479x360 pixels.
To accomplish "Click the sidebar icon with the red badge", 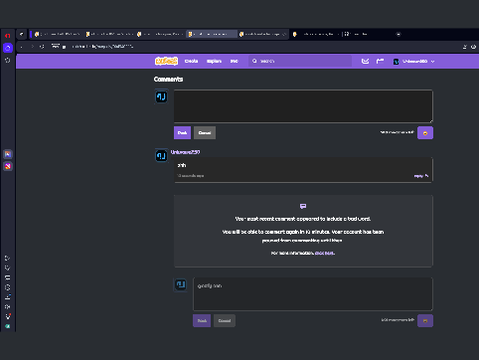I will (x=8, y=316).
